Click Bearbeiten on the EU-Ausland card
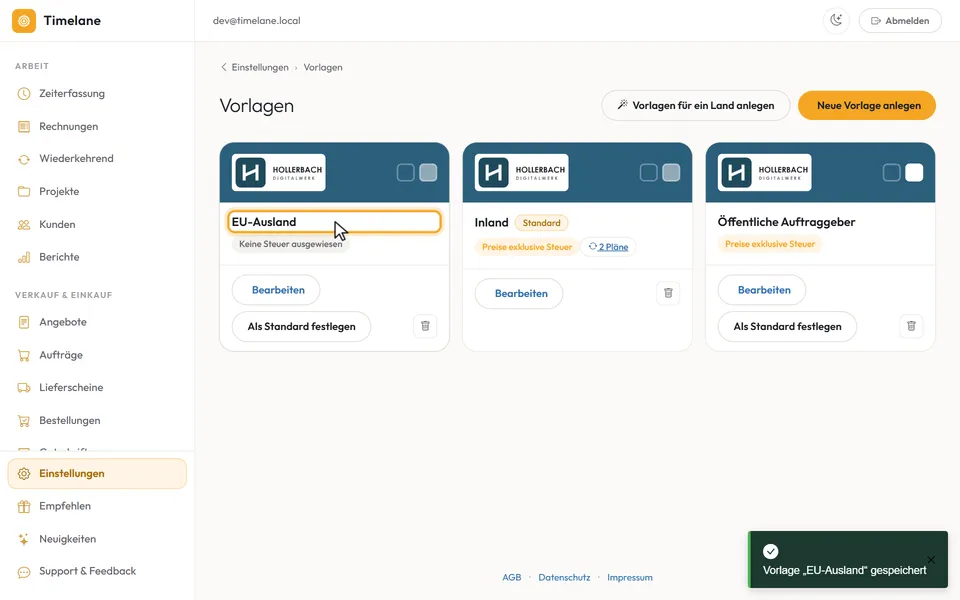The image size is (960, 600). click(x=276, y=290)
